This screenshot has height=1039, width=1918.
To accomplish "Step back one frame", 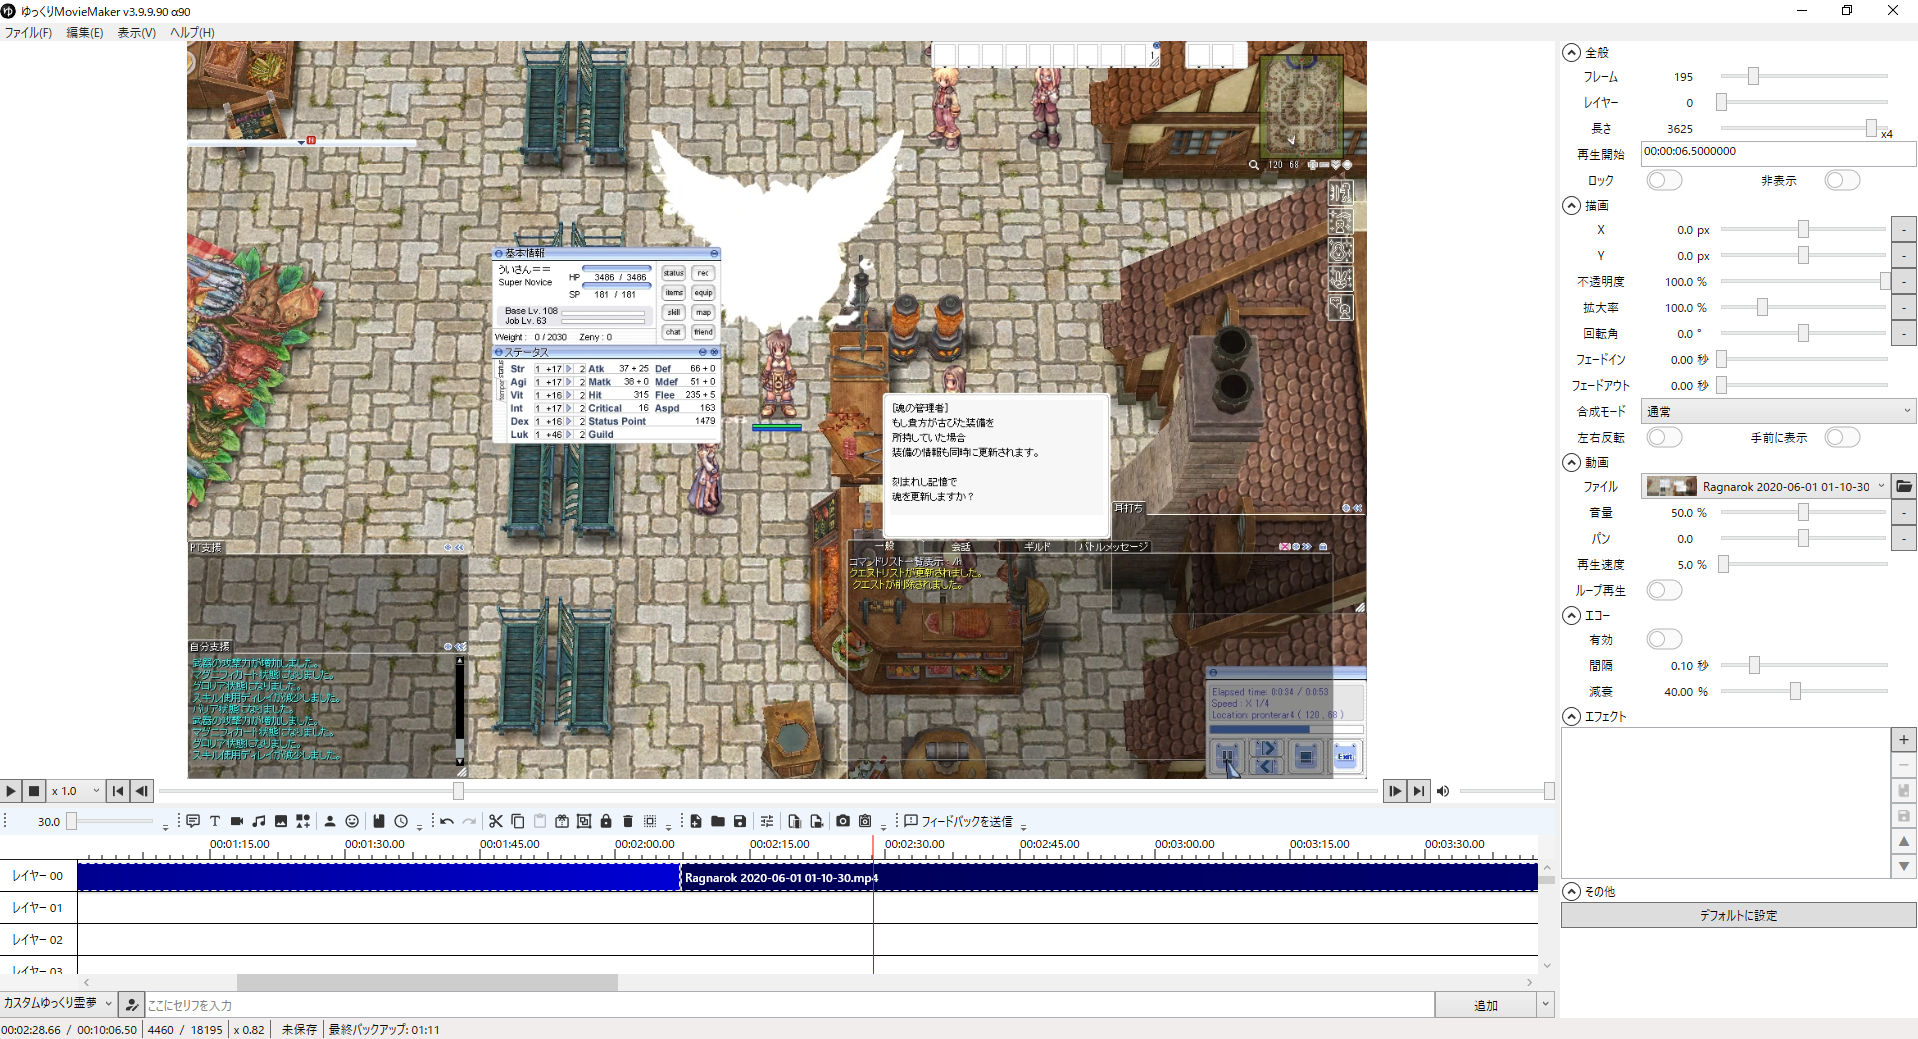I will point(142,791).
